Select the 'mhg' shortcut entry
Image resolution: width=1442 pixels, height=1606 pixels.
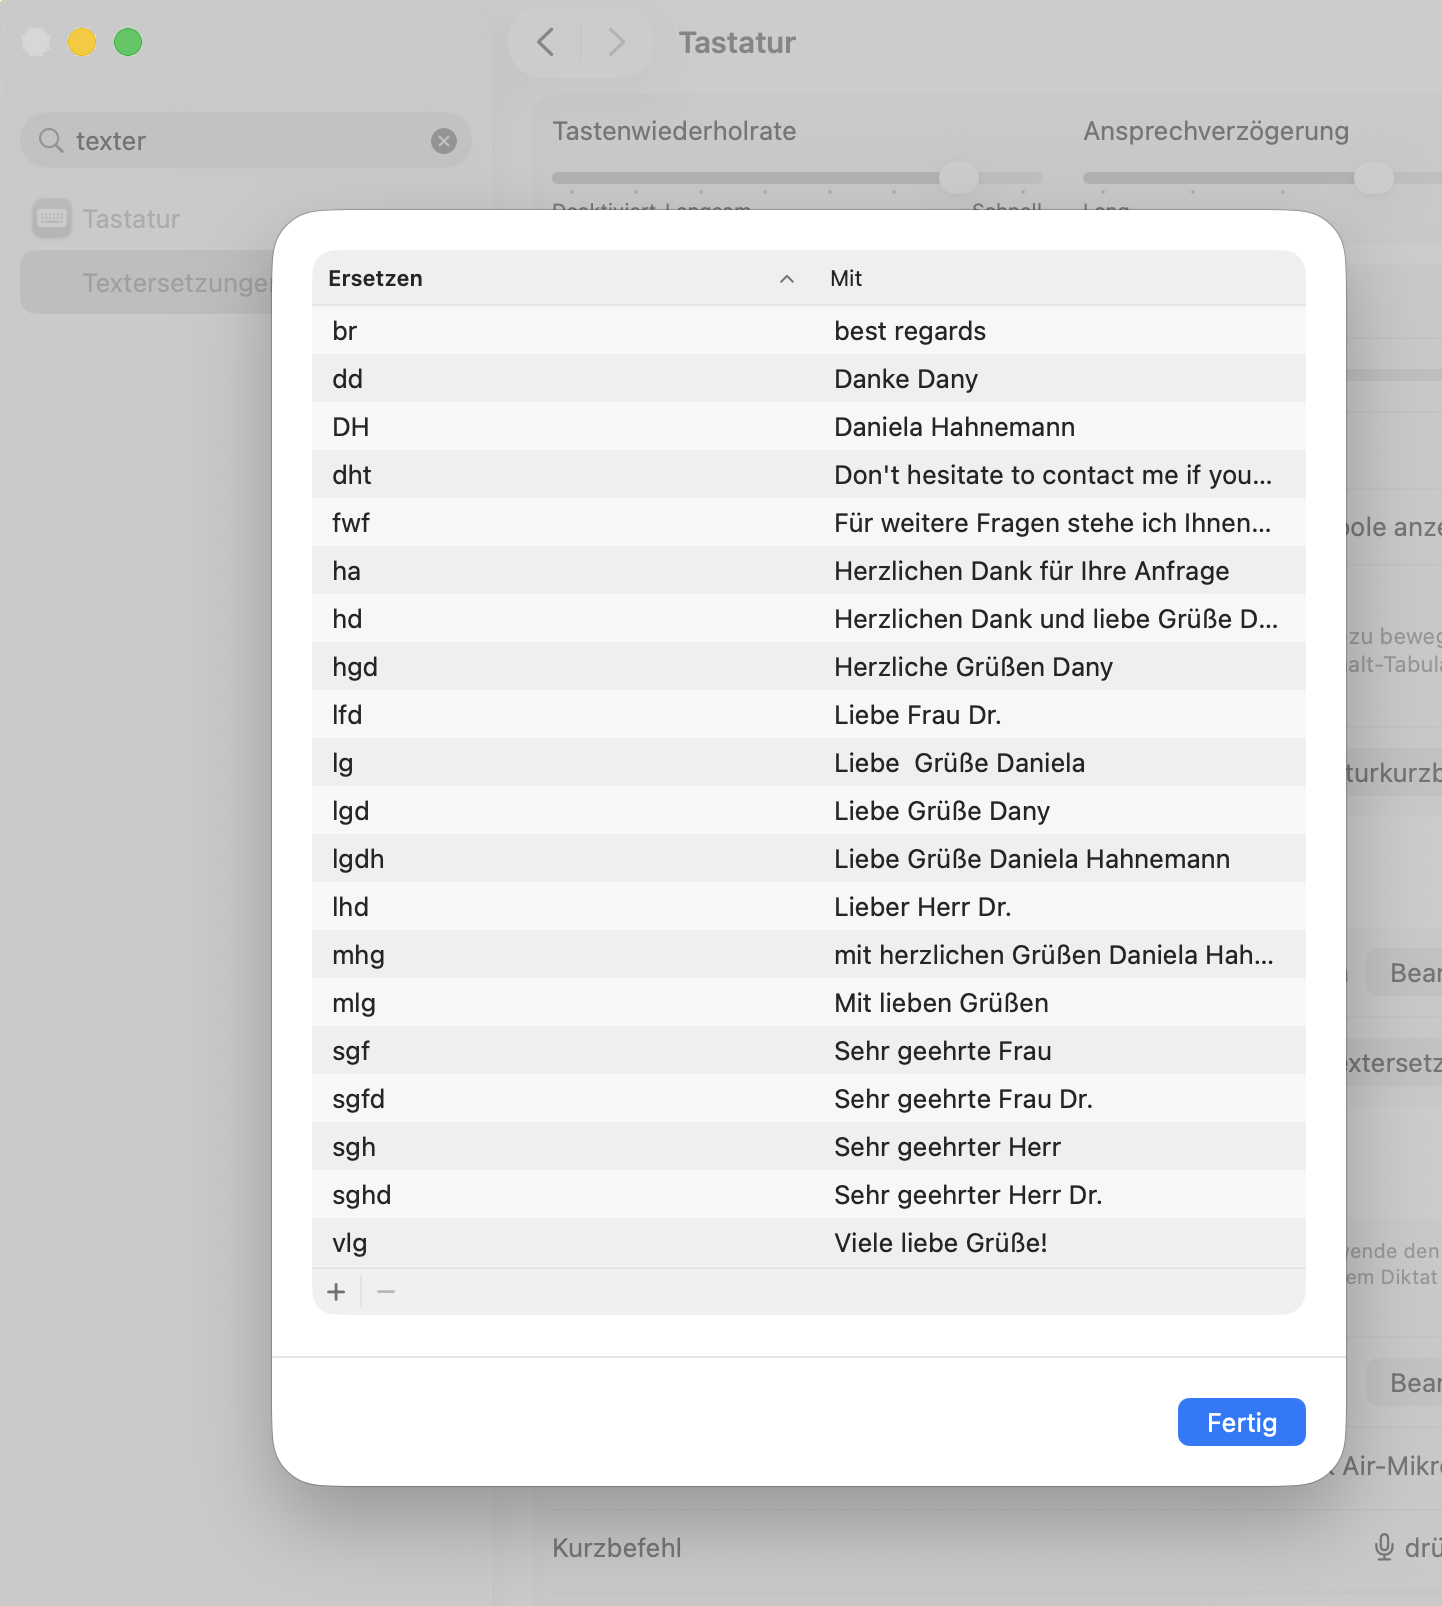(358, 955)
